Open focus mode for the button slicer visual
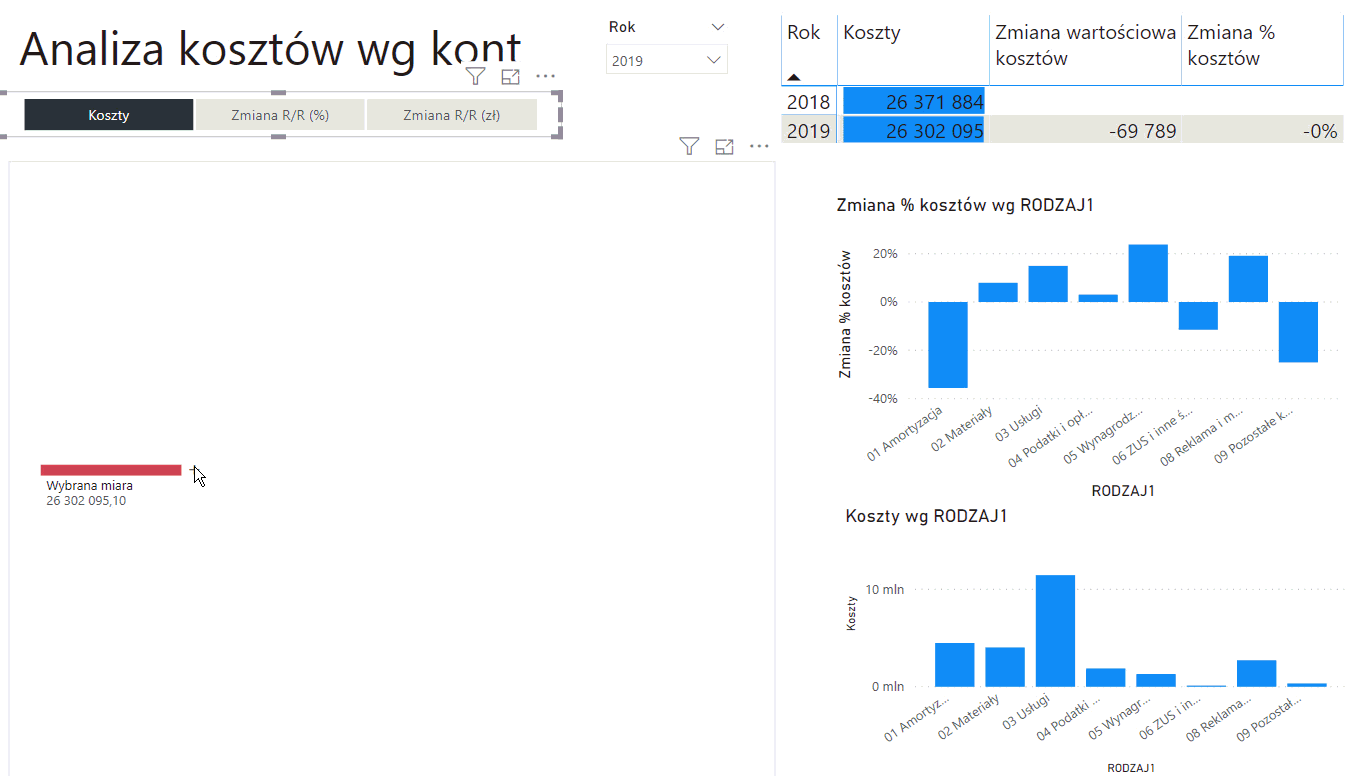The height and width of the screenshot is (776, 1372). (510, 76)
